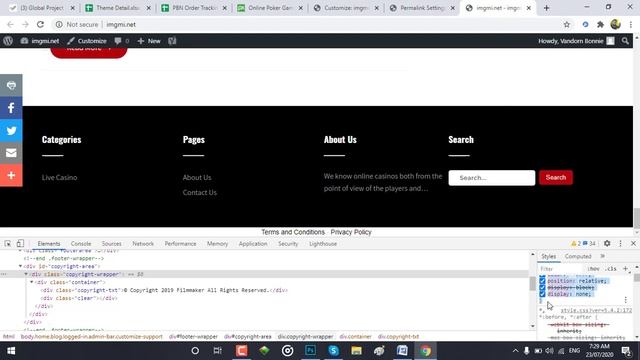640x360 pixels.
Task: Select the copyright-txt div line
Action: tap(164, 290)
